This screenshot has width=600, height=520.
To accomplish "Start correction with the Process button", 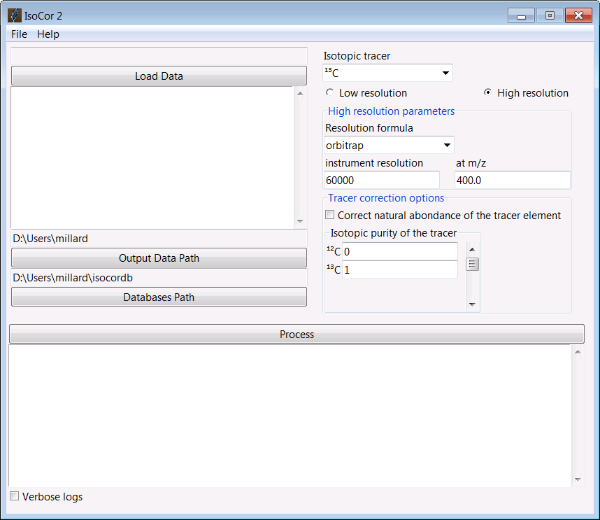I will (x=297, y=334).
